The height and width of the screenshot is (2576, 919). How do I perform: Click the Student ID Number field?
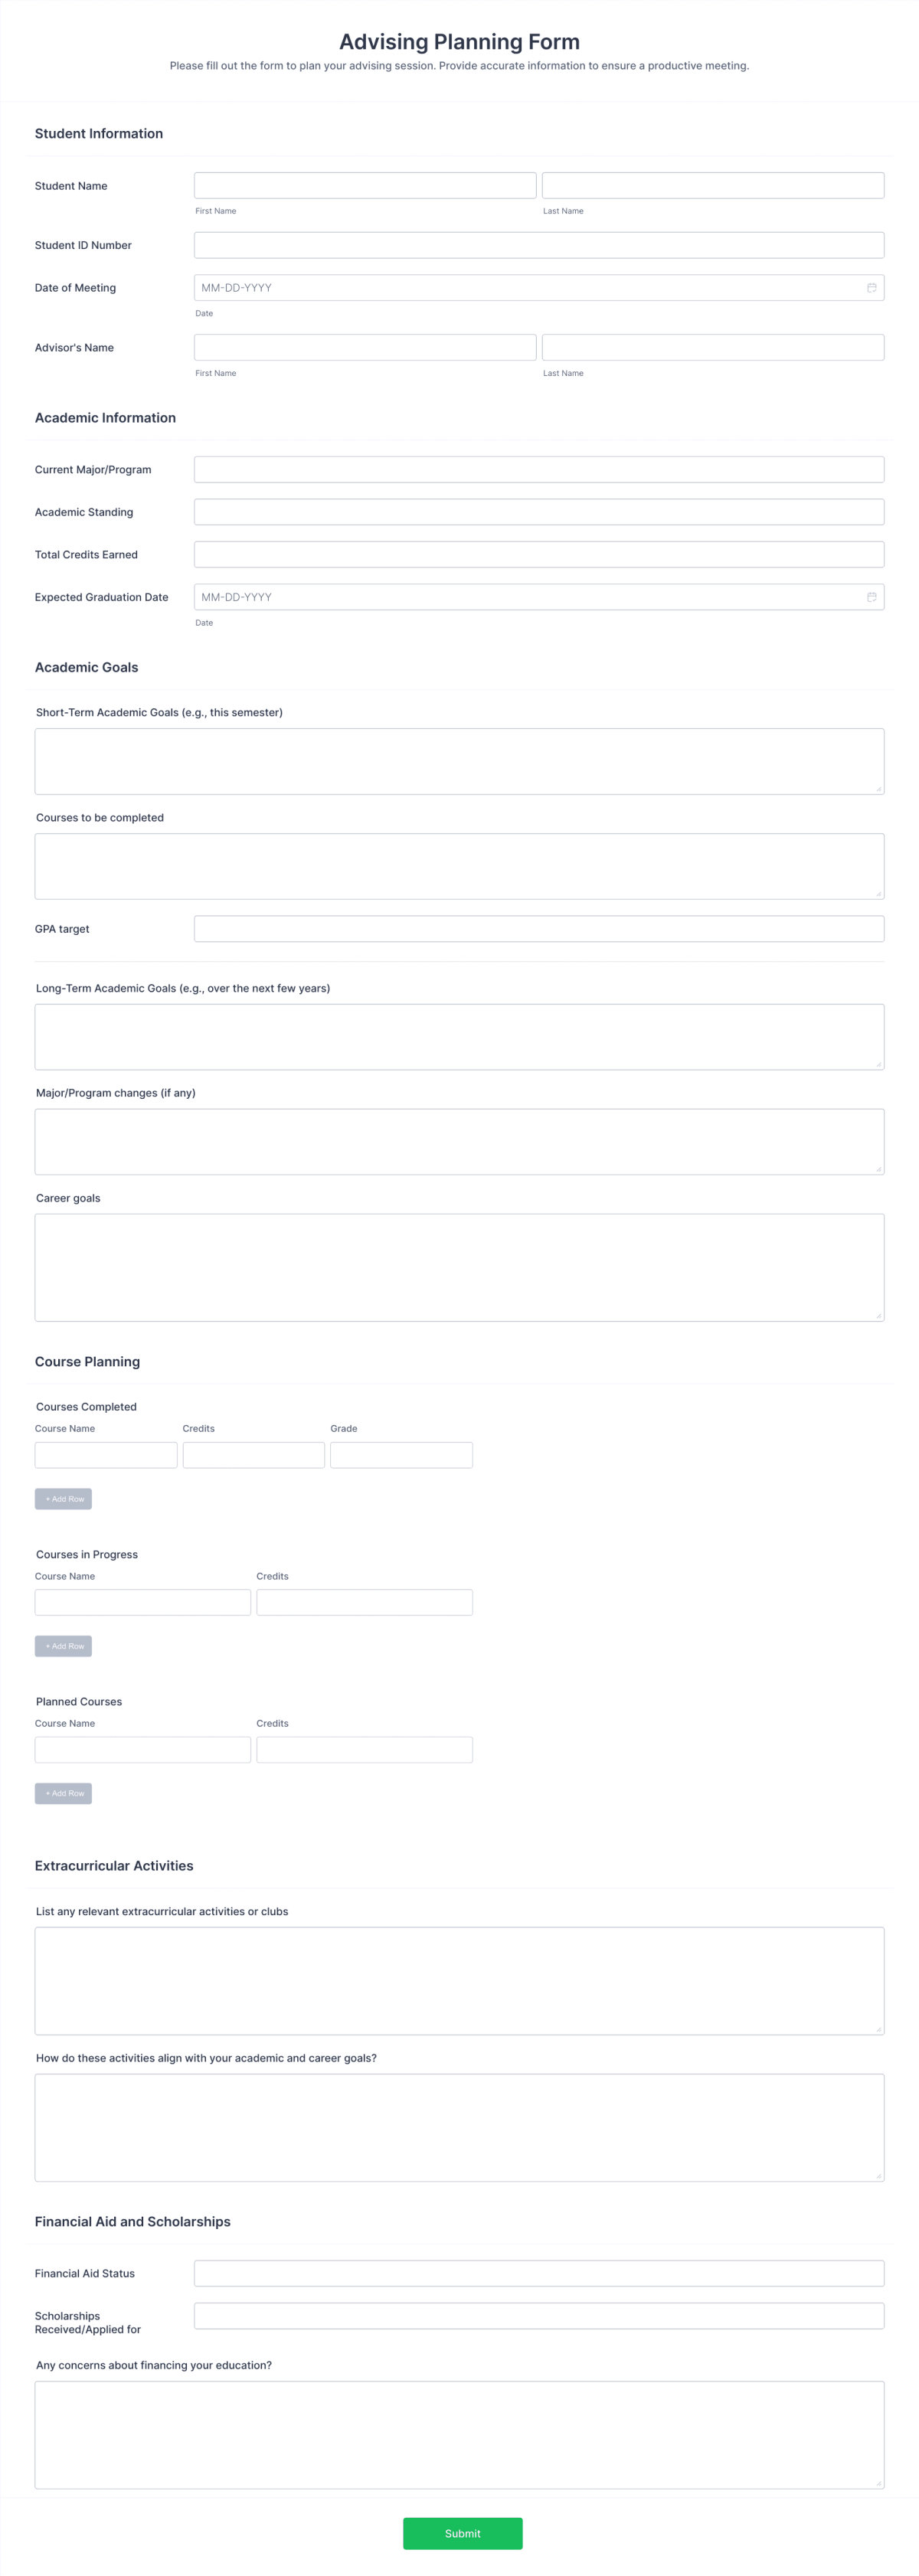tap(539, 244)
